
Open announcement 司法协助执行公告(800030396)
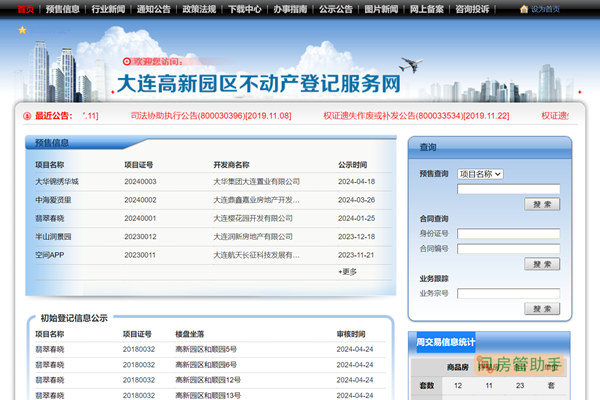point(211,116)
